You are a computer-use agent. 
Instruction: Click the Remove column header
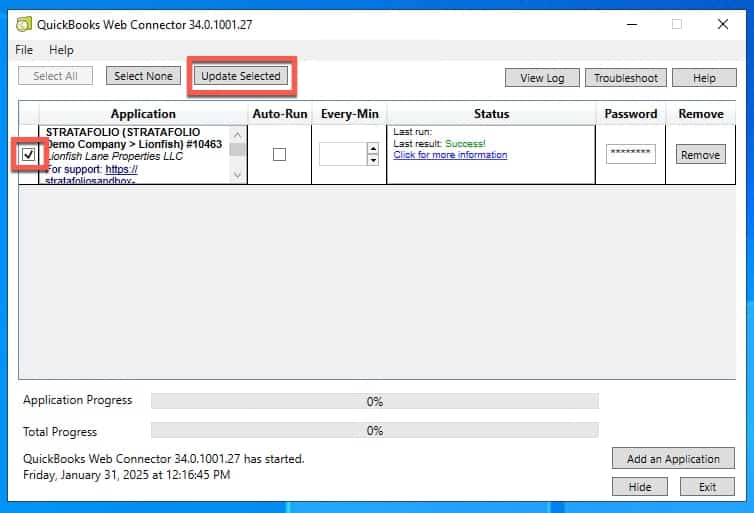[701, 114]
